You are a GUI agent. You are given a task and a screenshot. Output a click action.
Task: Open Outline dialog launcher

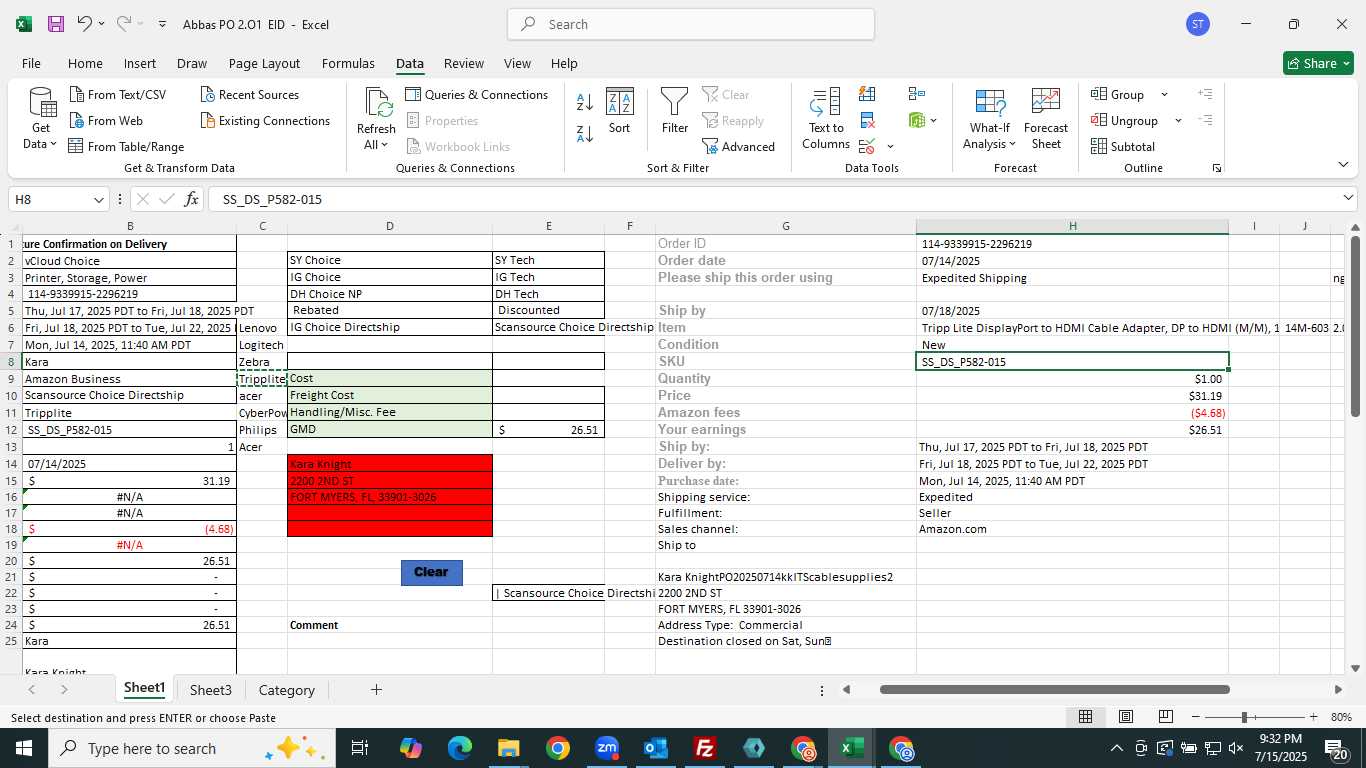1217,168
